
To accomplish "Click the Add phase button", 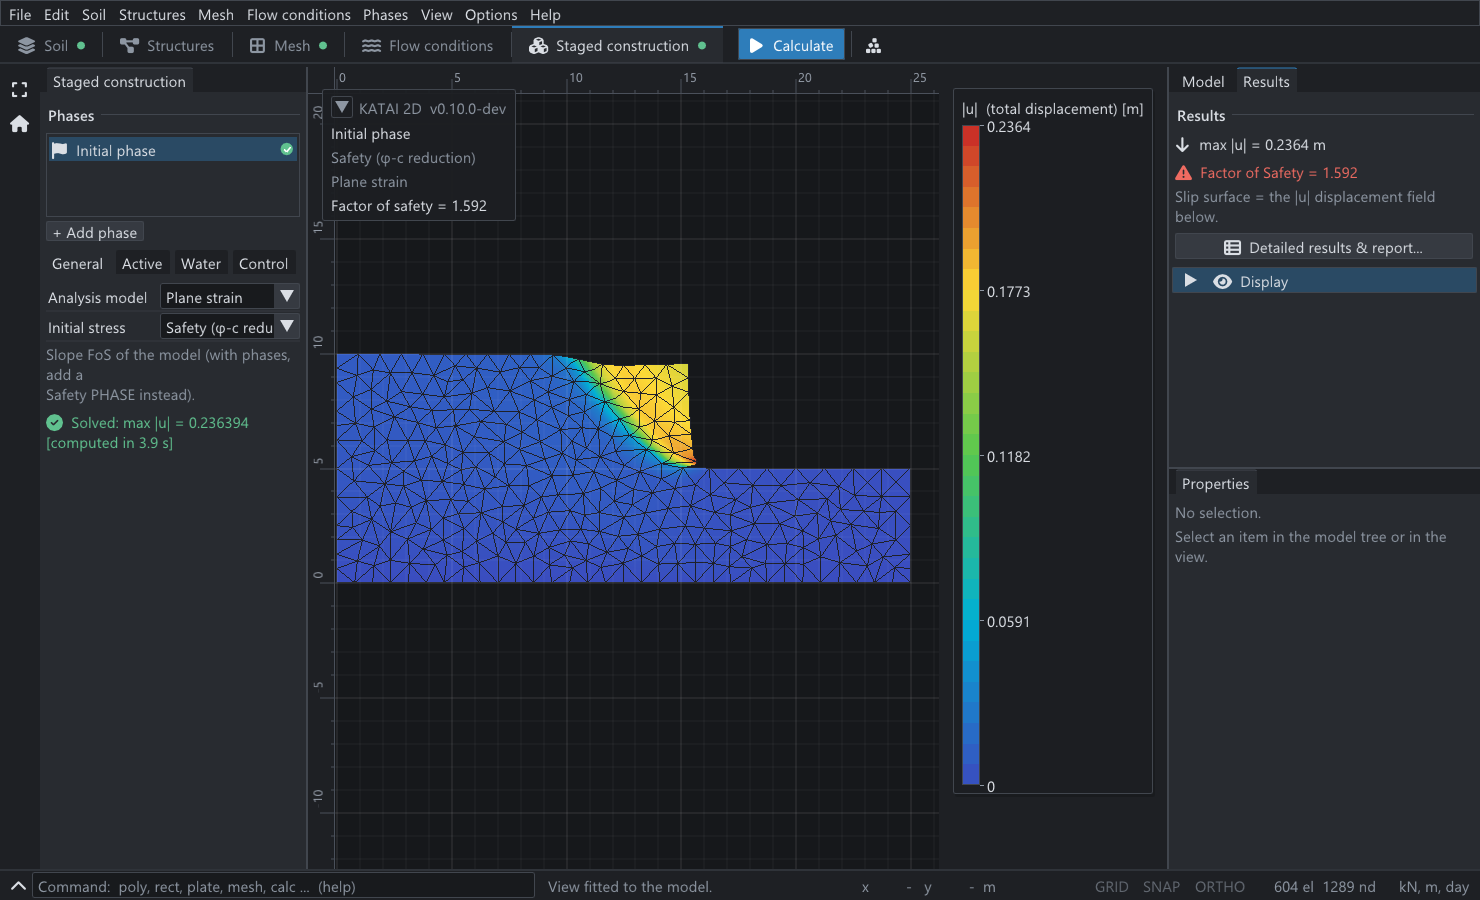I will point(95,232).
